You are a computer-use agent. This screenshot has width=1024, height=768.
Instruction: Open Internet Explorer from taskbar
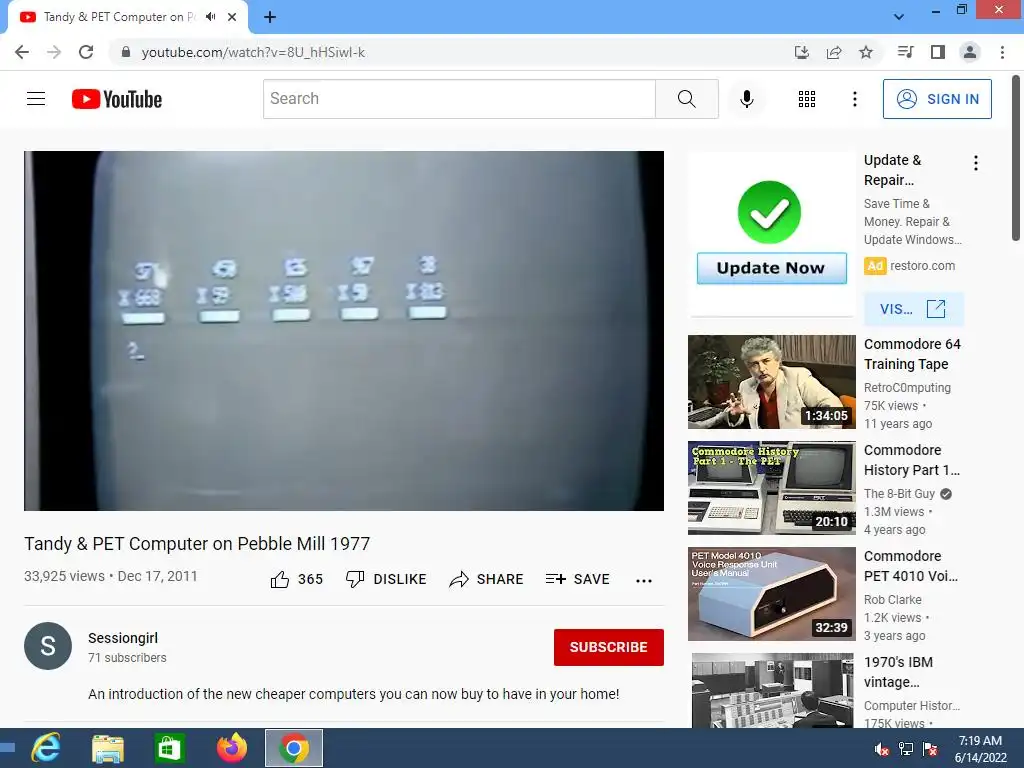pos(45,748)
